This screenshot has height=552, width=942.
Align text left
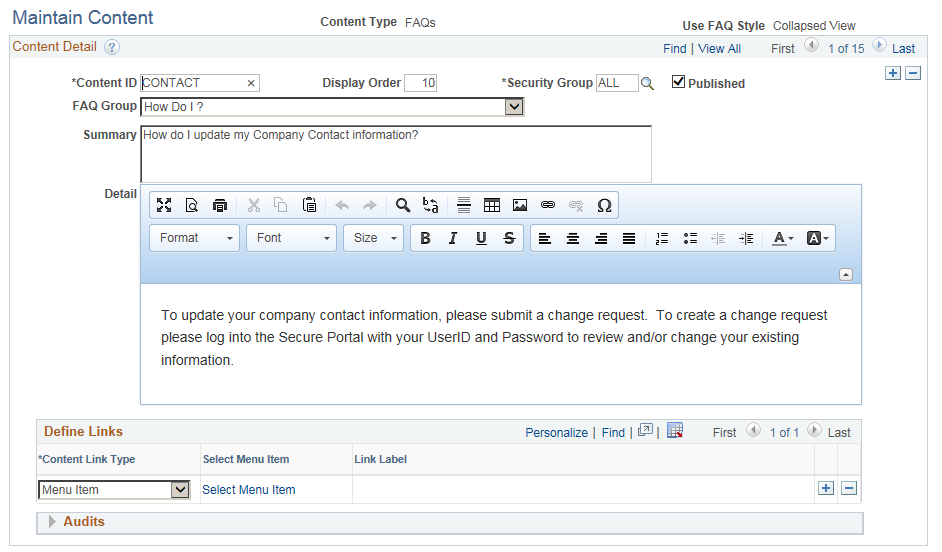pos(545,238)
